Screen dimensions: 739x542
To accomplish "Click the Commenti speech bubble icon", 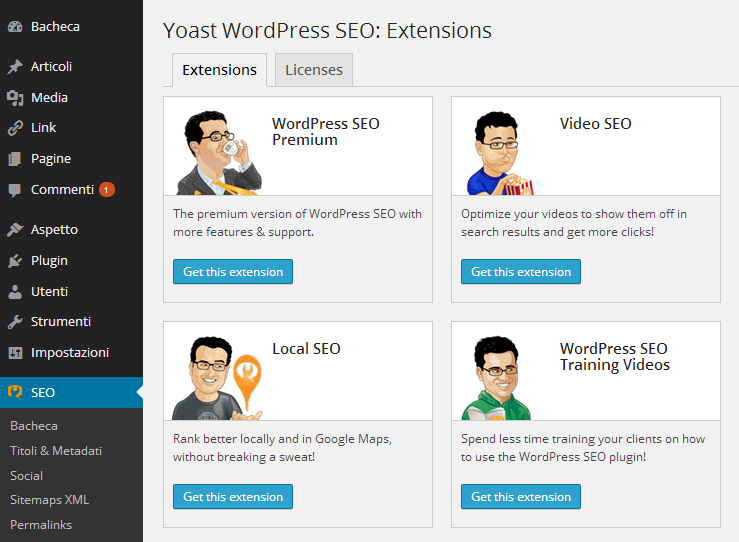I will point(15,190).
